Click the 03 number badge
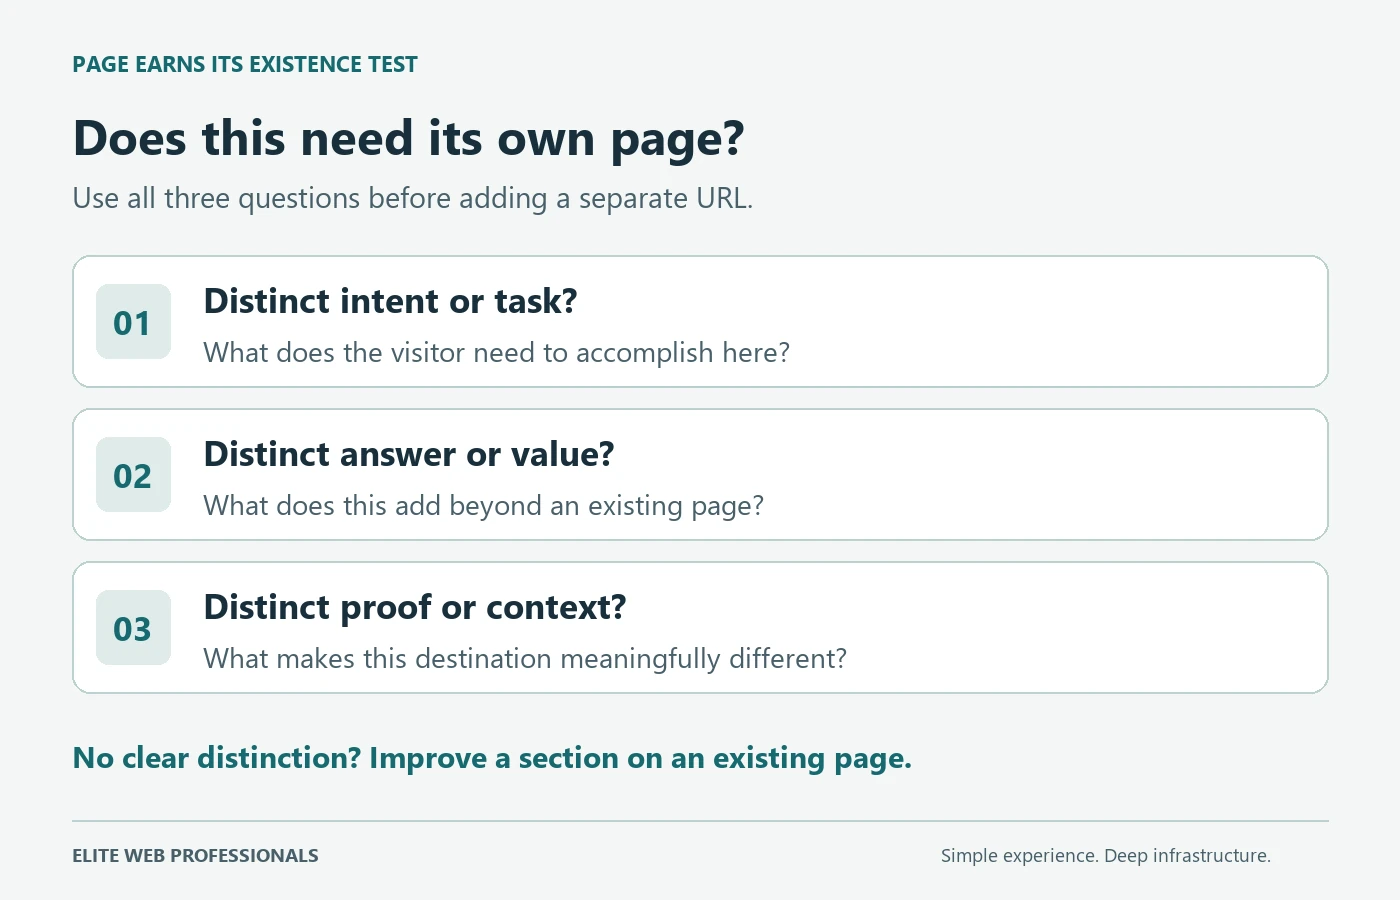Viewport: 1400px width, 900px height. click(133, 628)
